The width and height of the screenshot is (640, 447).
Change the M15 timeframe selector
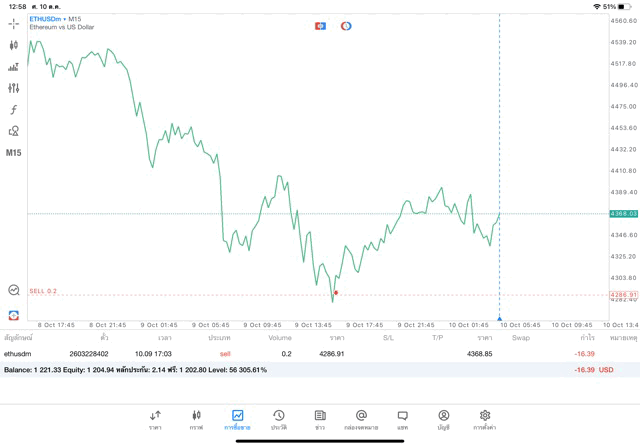click(14, 153)
